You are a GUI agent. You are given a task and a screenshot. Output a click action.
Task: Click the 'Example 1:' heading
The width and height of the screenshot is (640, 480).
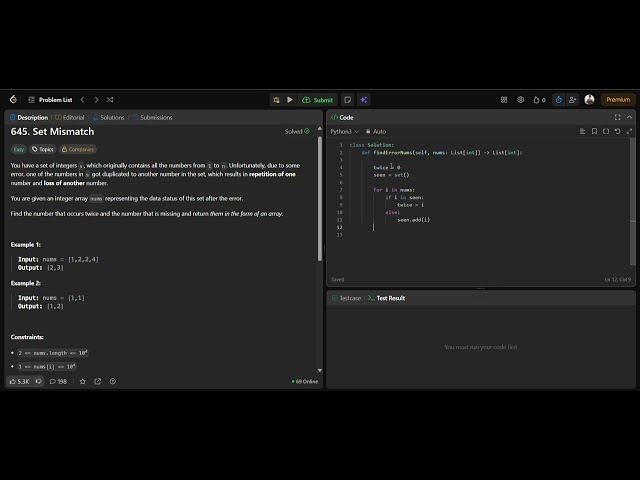26,245
